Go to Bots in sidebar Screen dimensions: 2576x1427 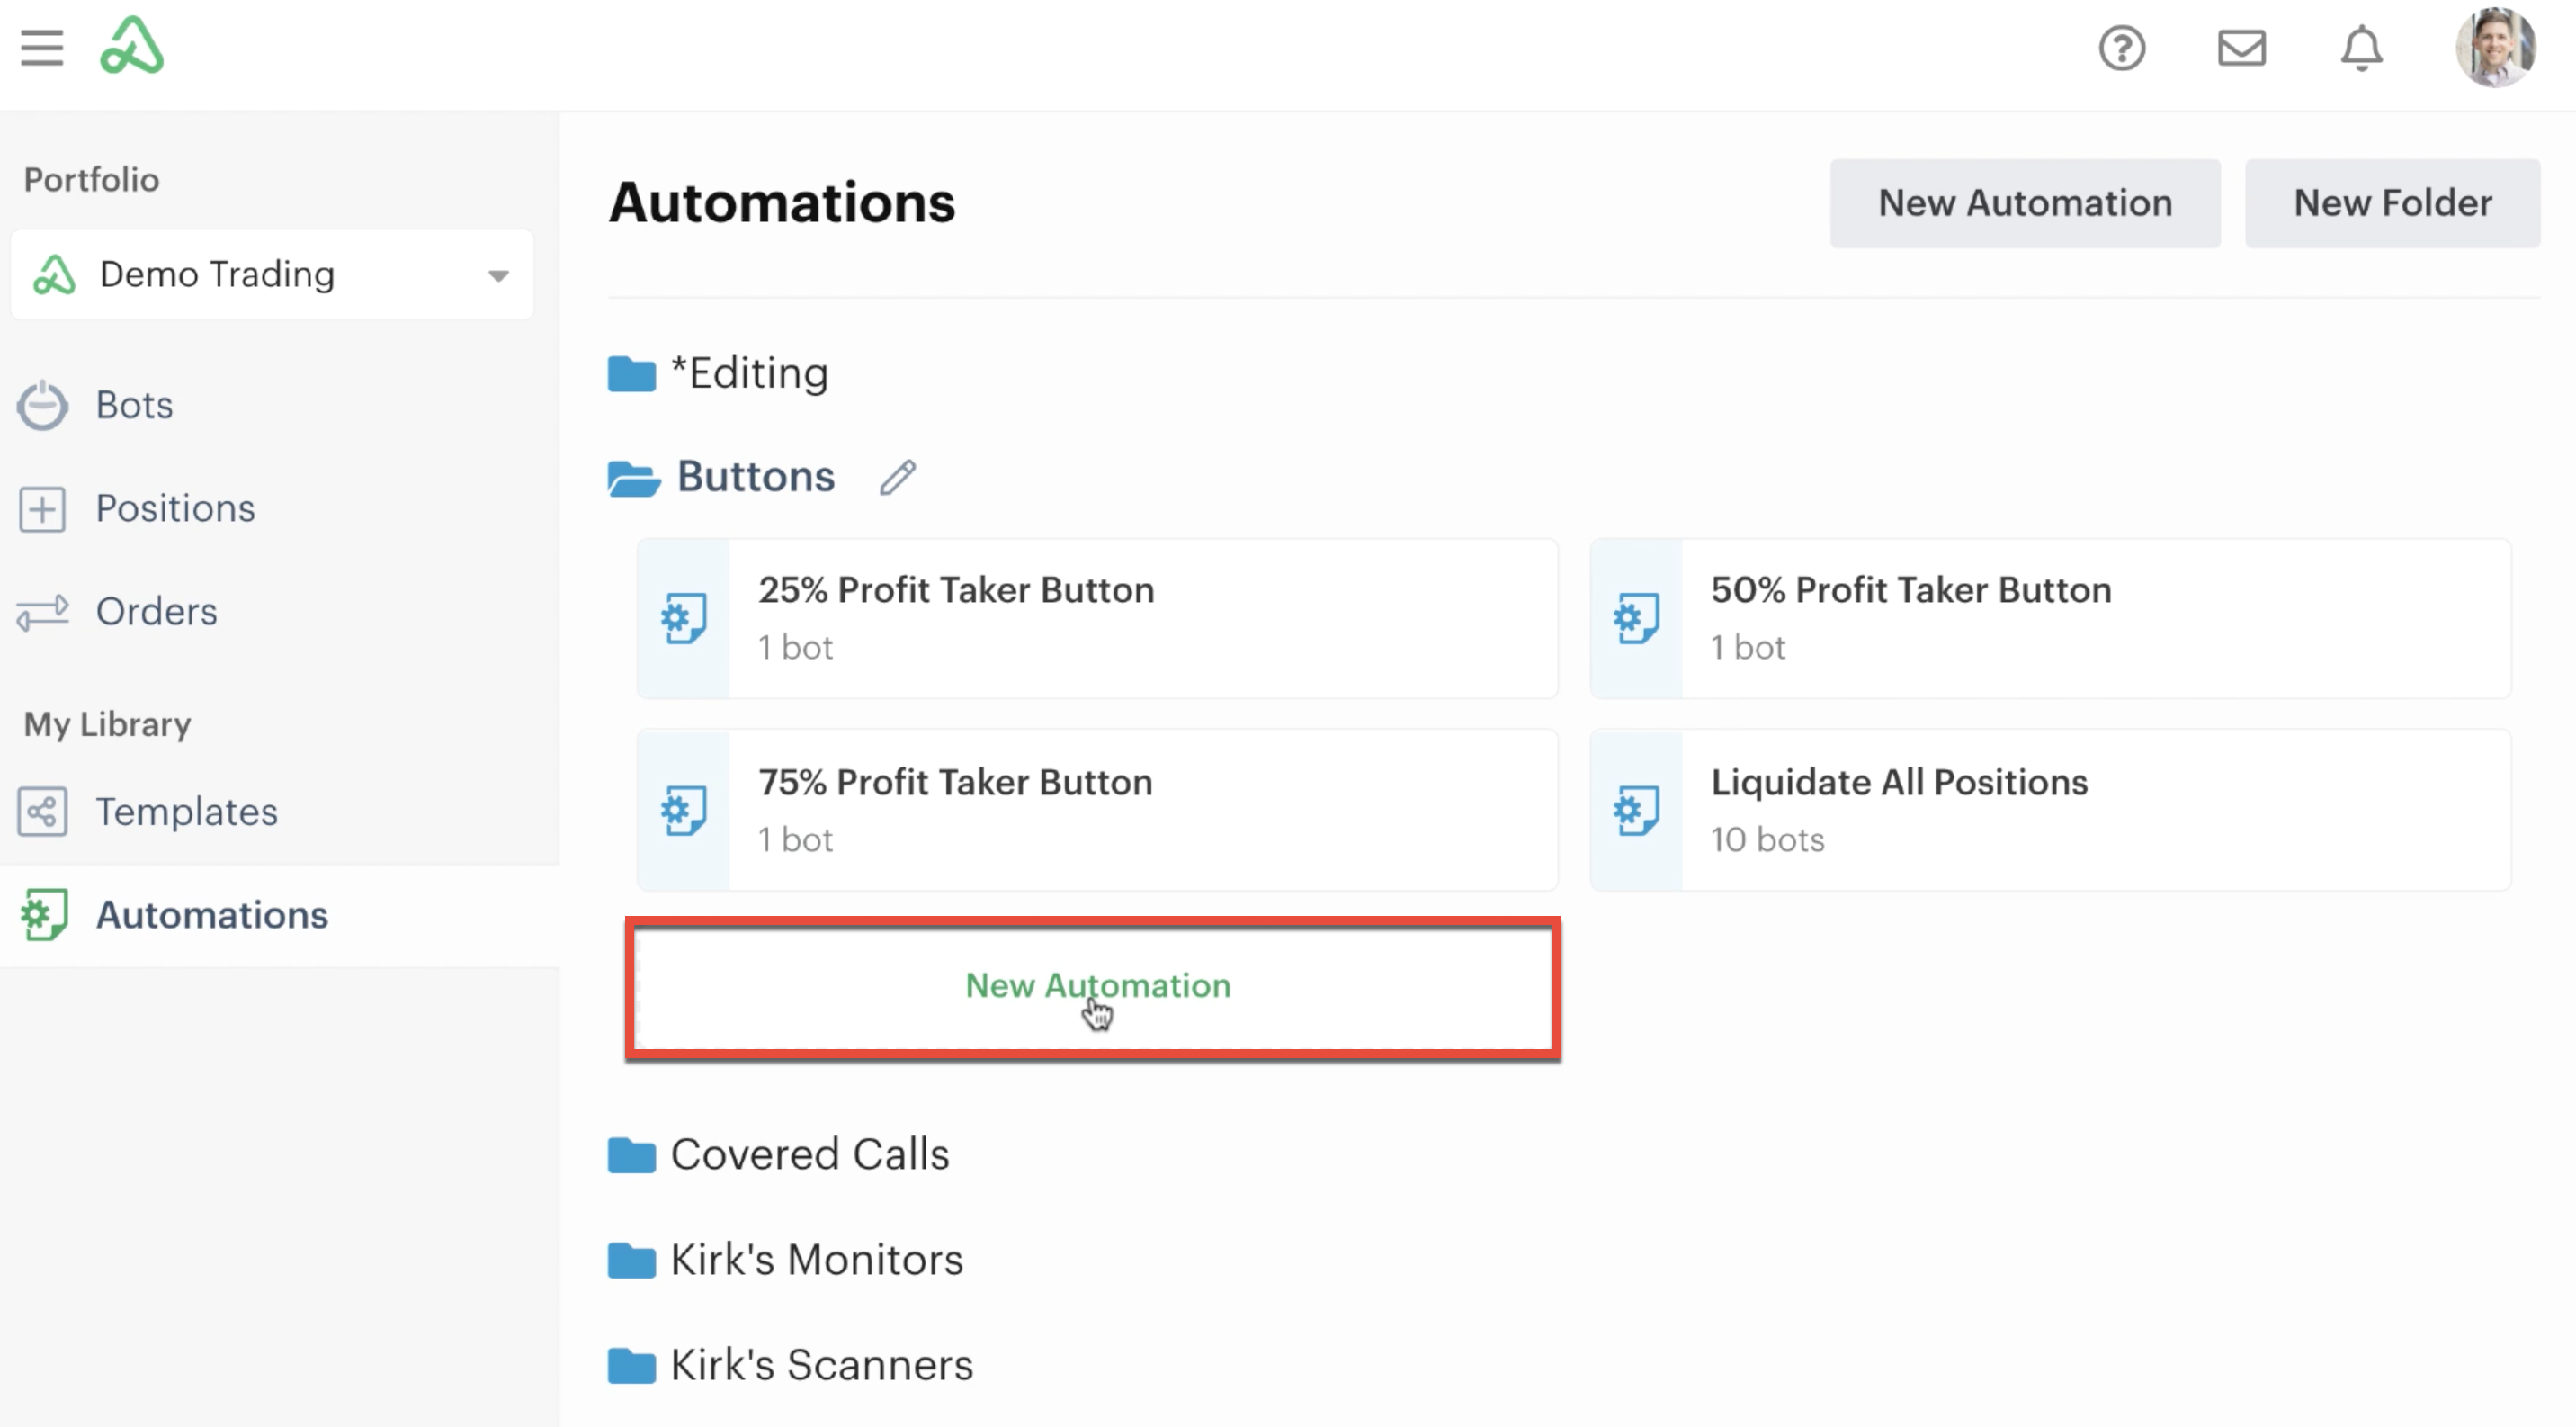[x=134, y=406]
